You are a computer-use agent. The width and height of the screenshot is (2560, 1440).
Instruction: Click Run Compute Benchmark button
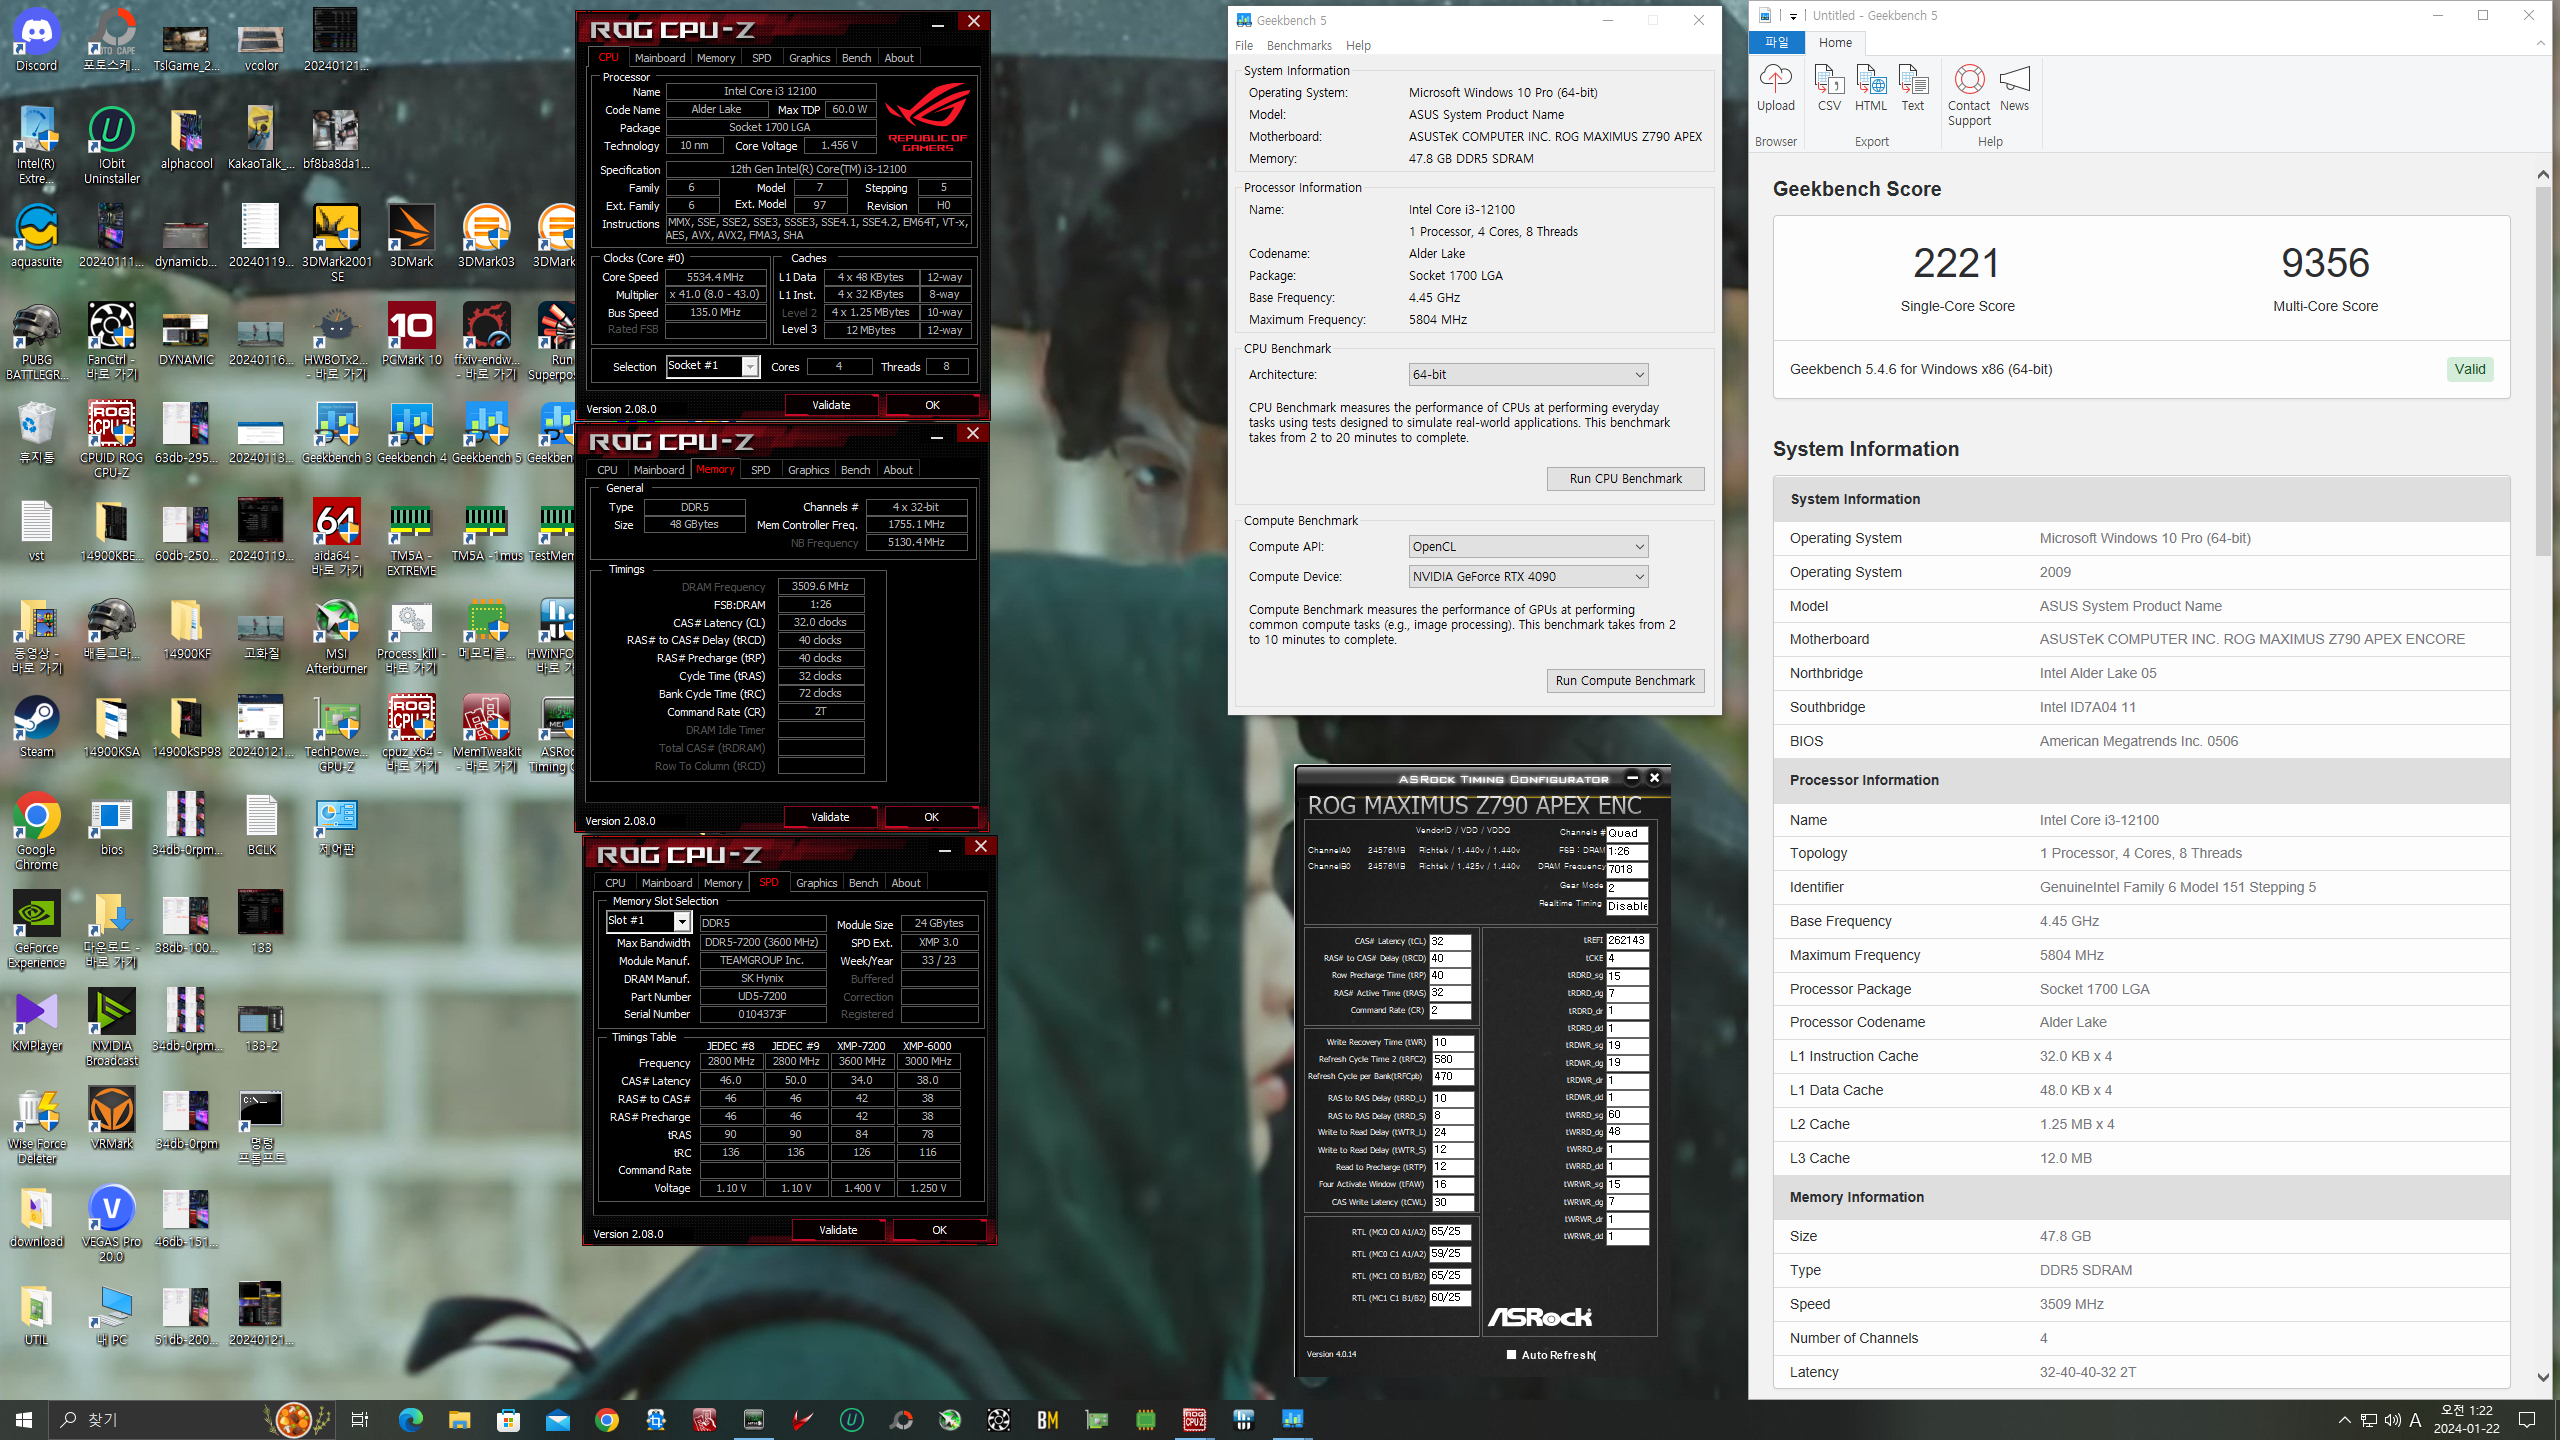click(1625, 681)
